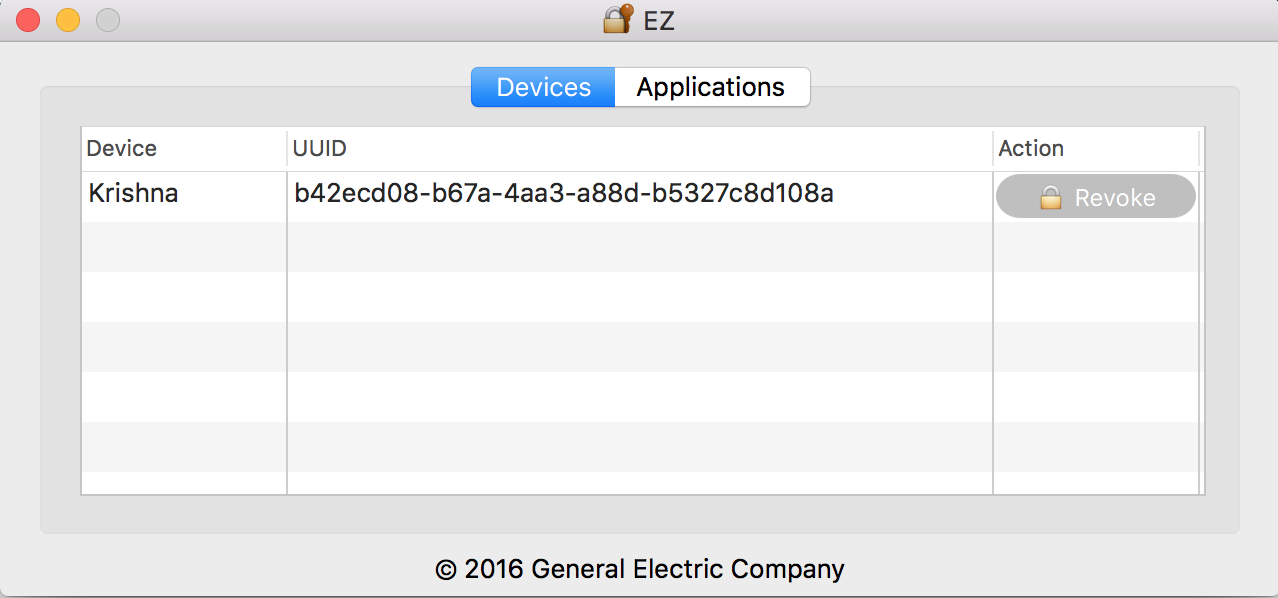
Task: Select the UUID value starting with b42ecd08
Action: click(x=564, y=193)
